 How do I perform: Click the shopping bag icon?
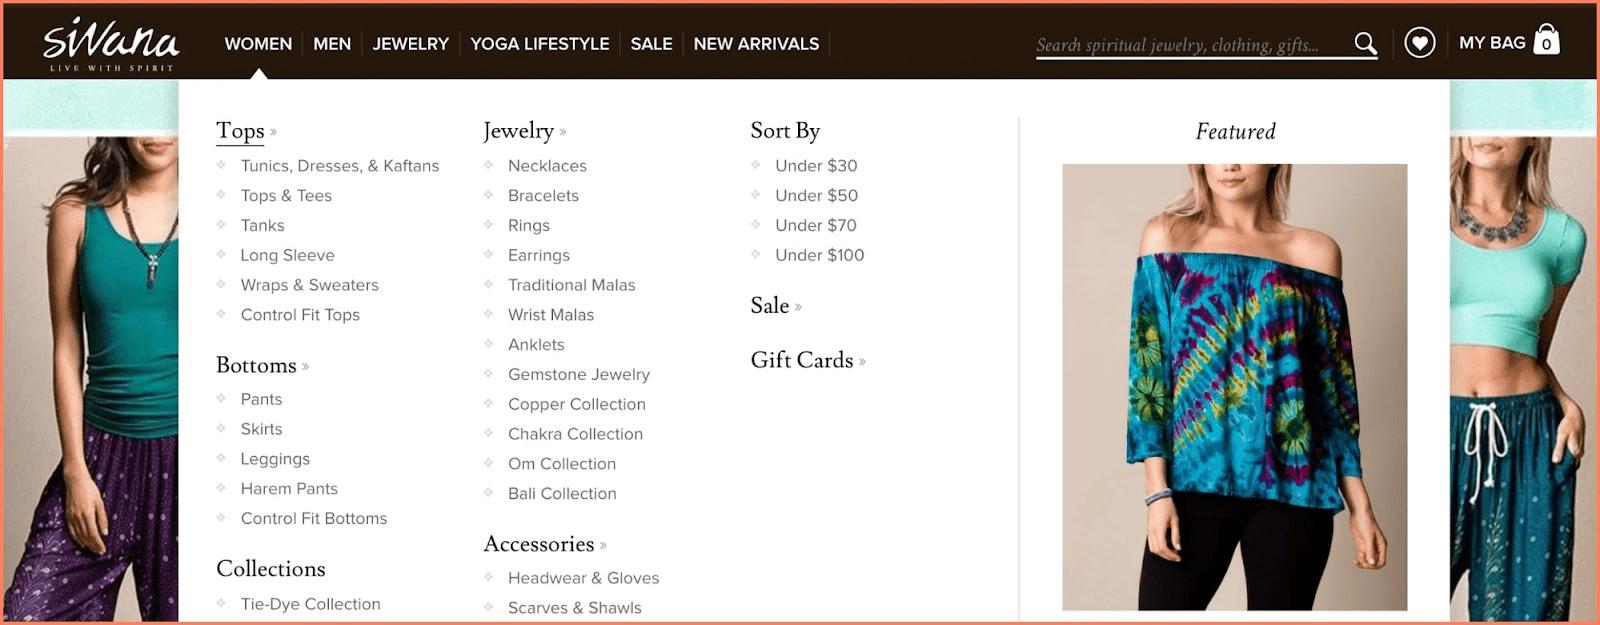click(x=1546, y=40)
